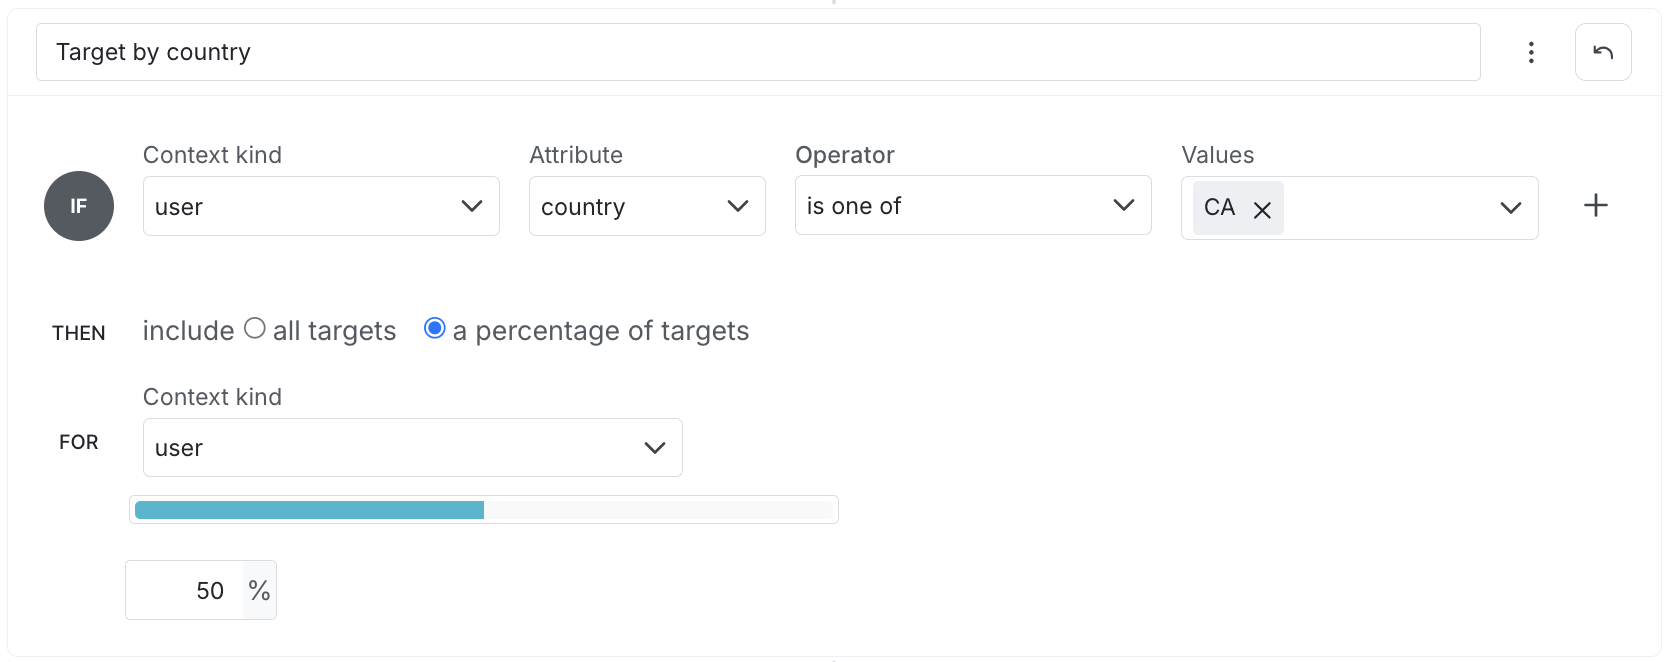Click the % suffix next to 50
The height and width of the screenshot is (662, 1670).
click(259, 590)
